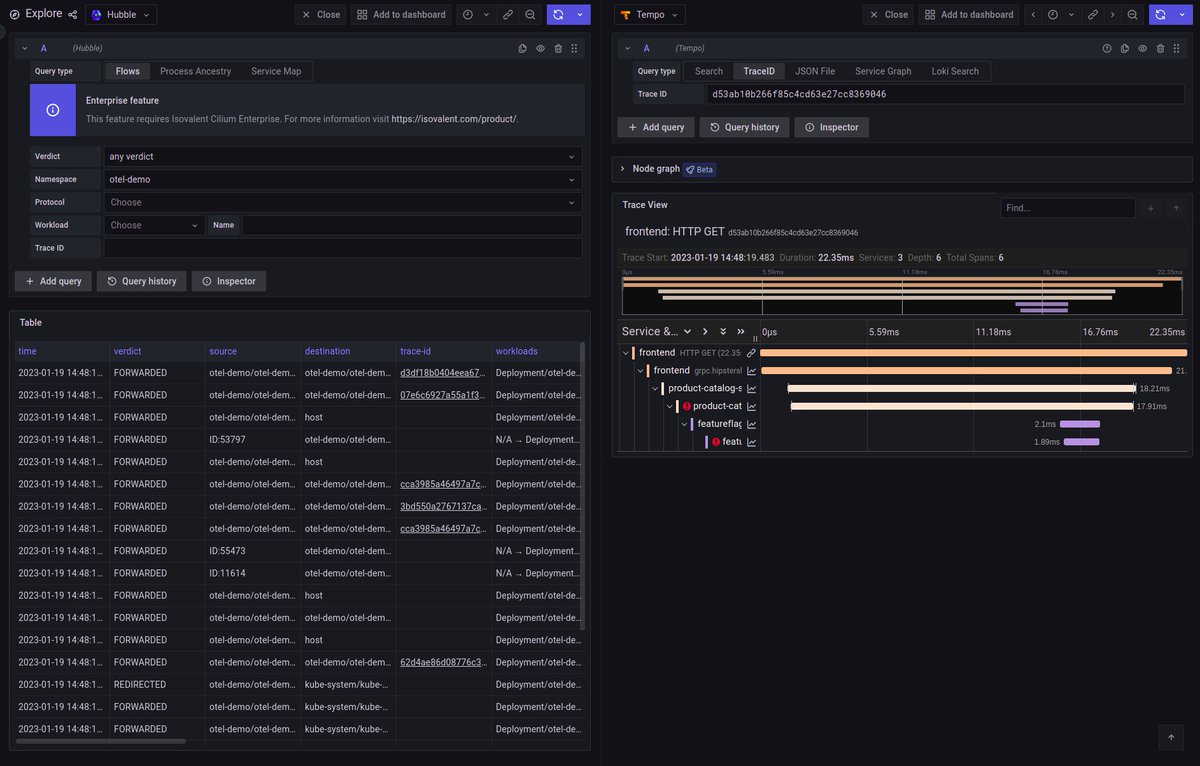1200x766 pixels.
Task: Delete the Hubble query A
Action: tap(558, 48)
